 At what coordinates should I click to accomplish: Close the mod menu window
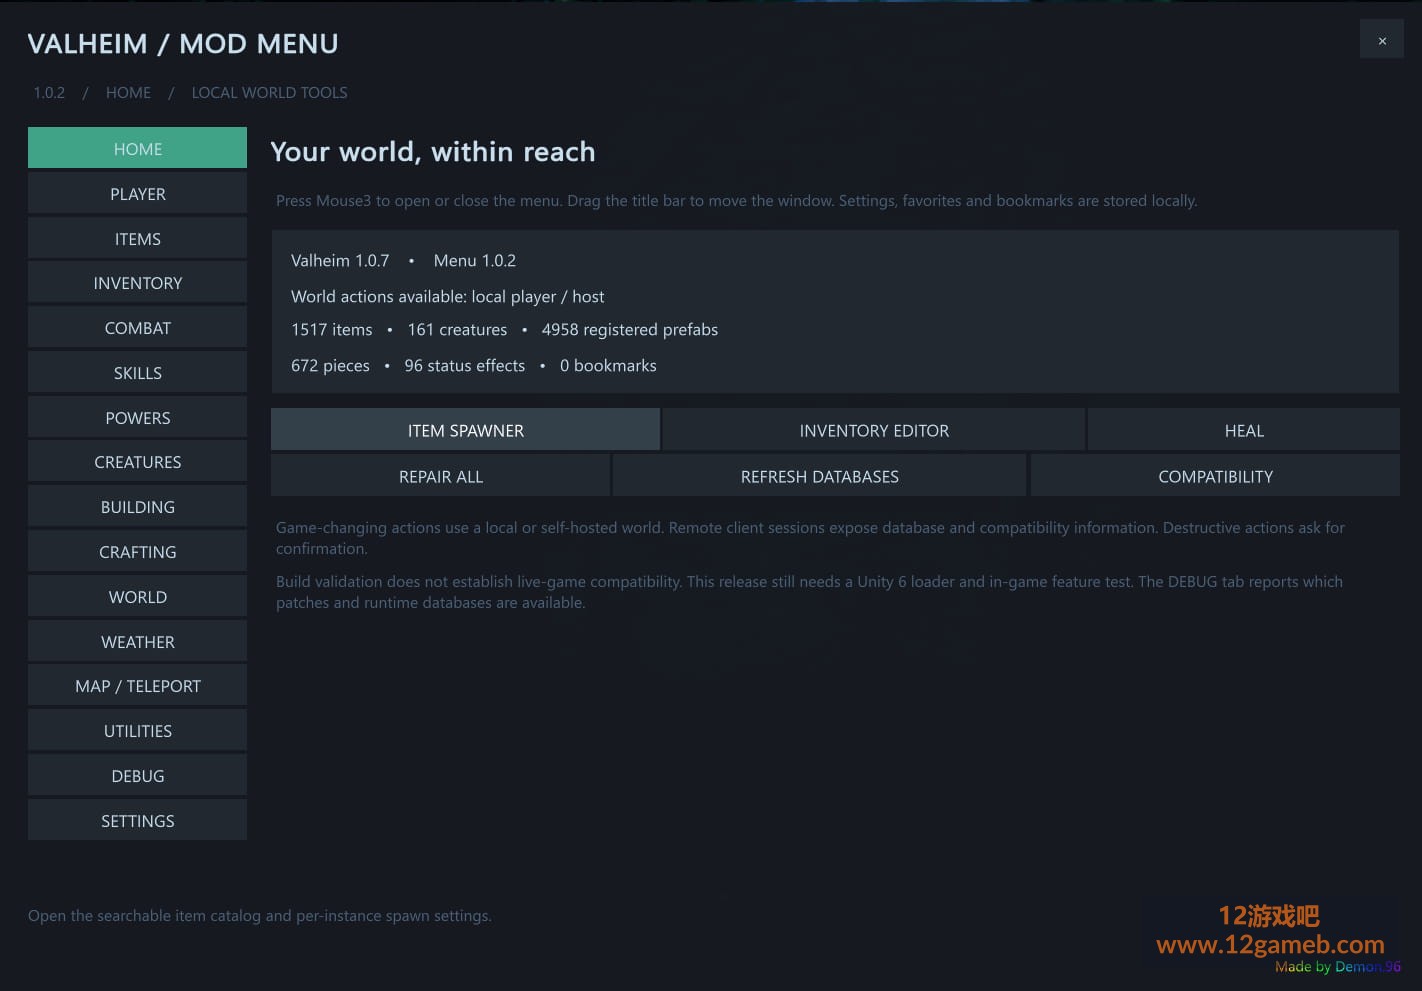point(1381,40)
